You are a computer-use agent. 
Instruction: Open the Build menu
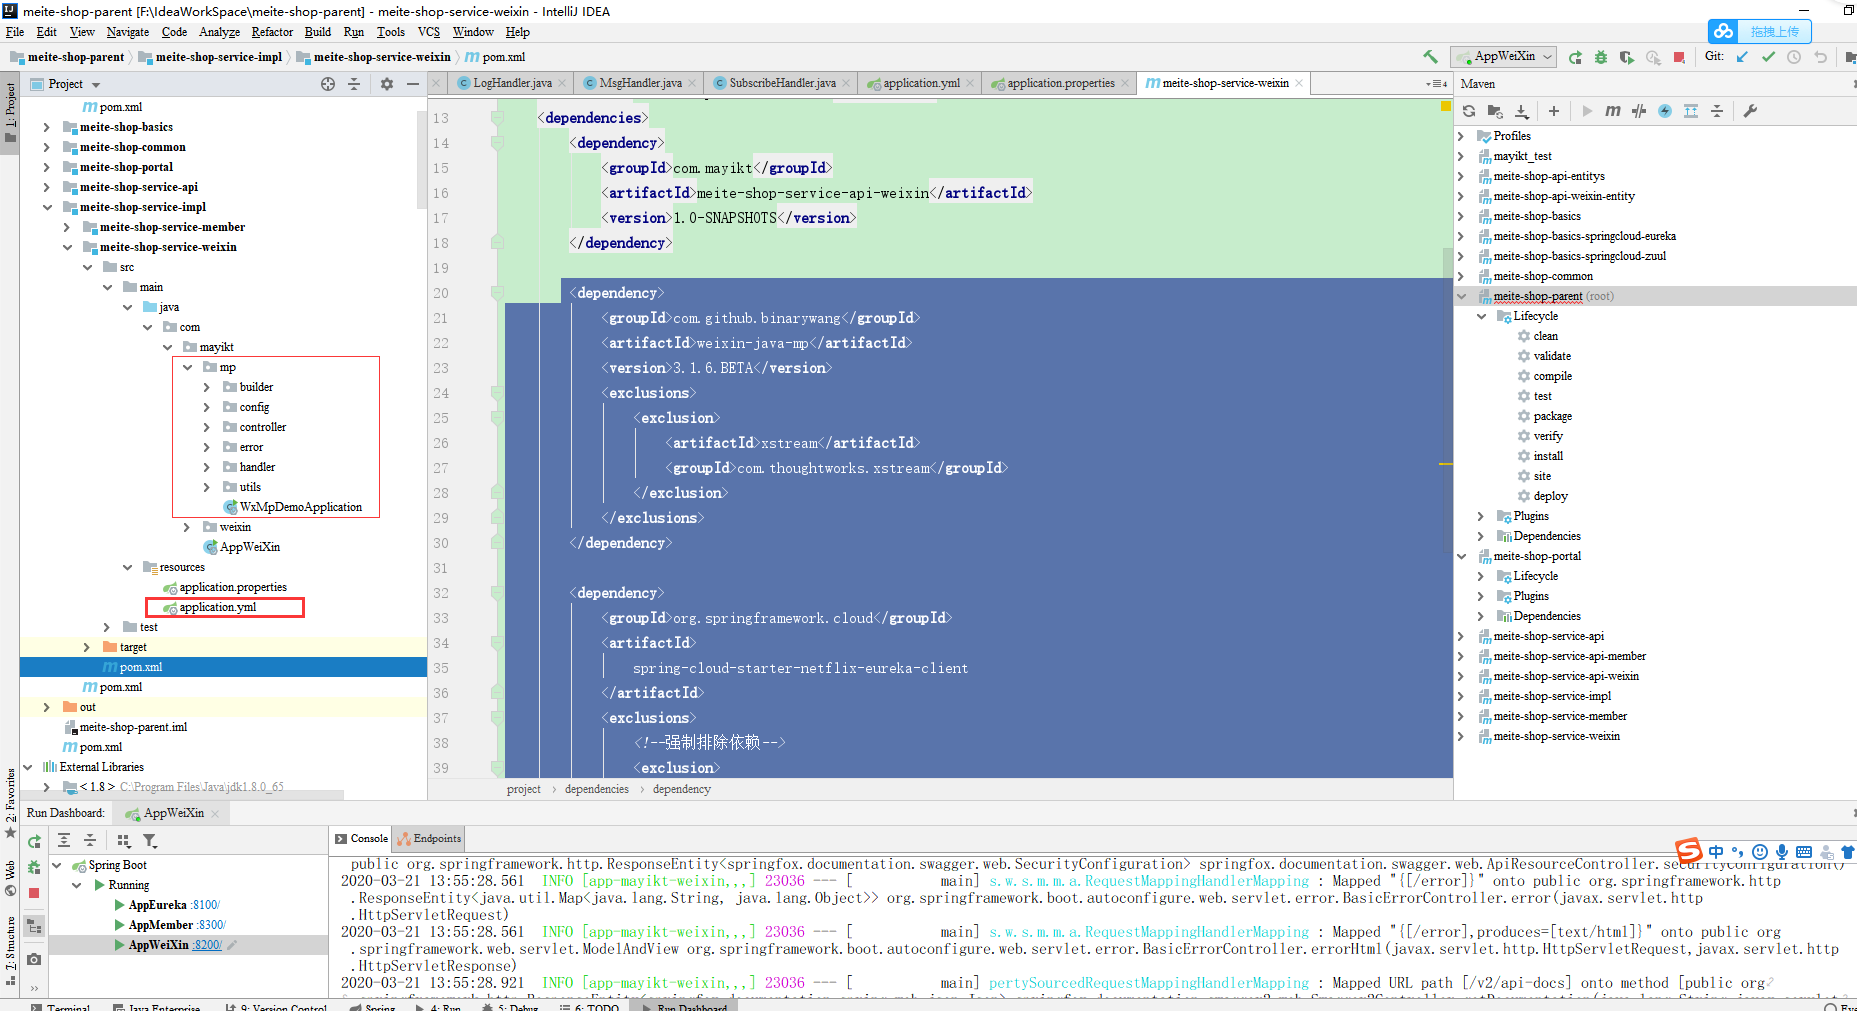[318, 32]
